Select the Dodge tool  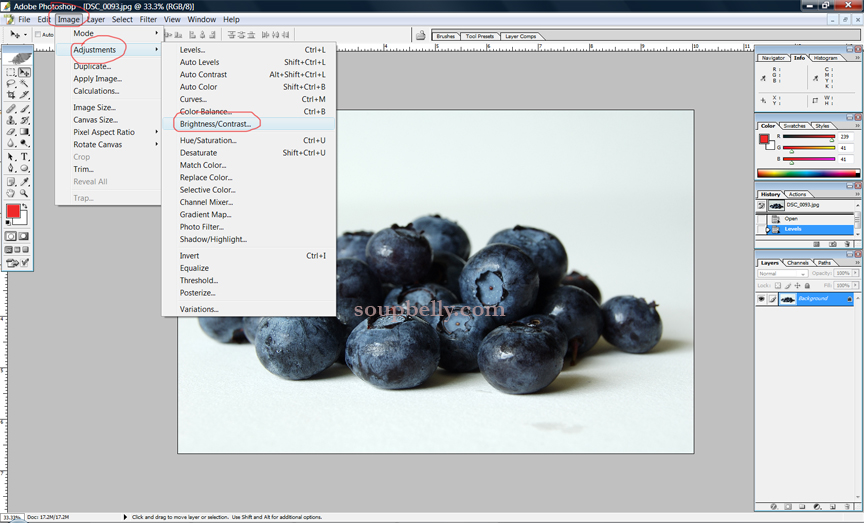[24, 143]
